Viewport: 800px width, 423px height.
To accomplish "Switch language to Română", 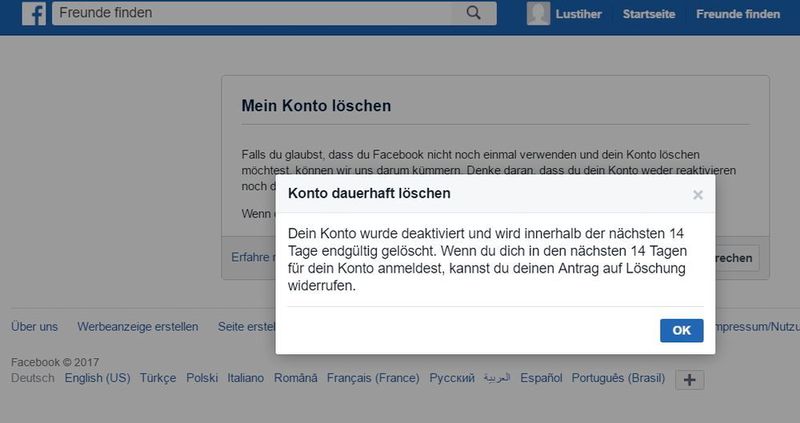I will pyautogui.click(x=295, y=378).
